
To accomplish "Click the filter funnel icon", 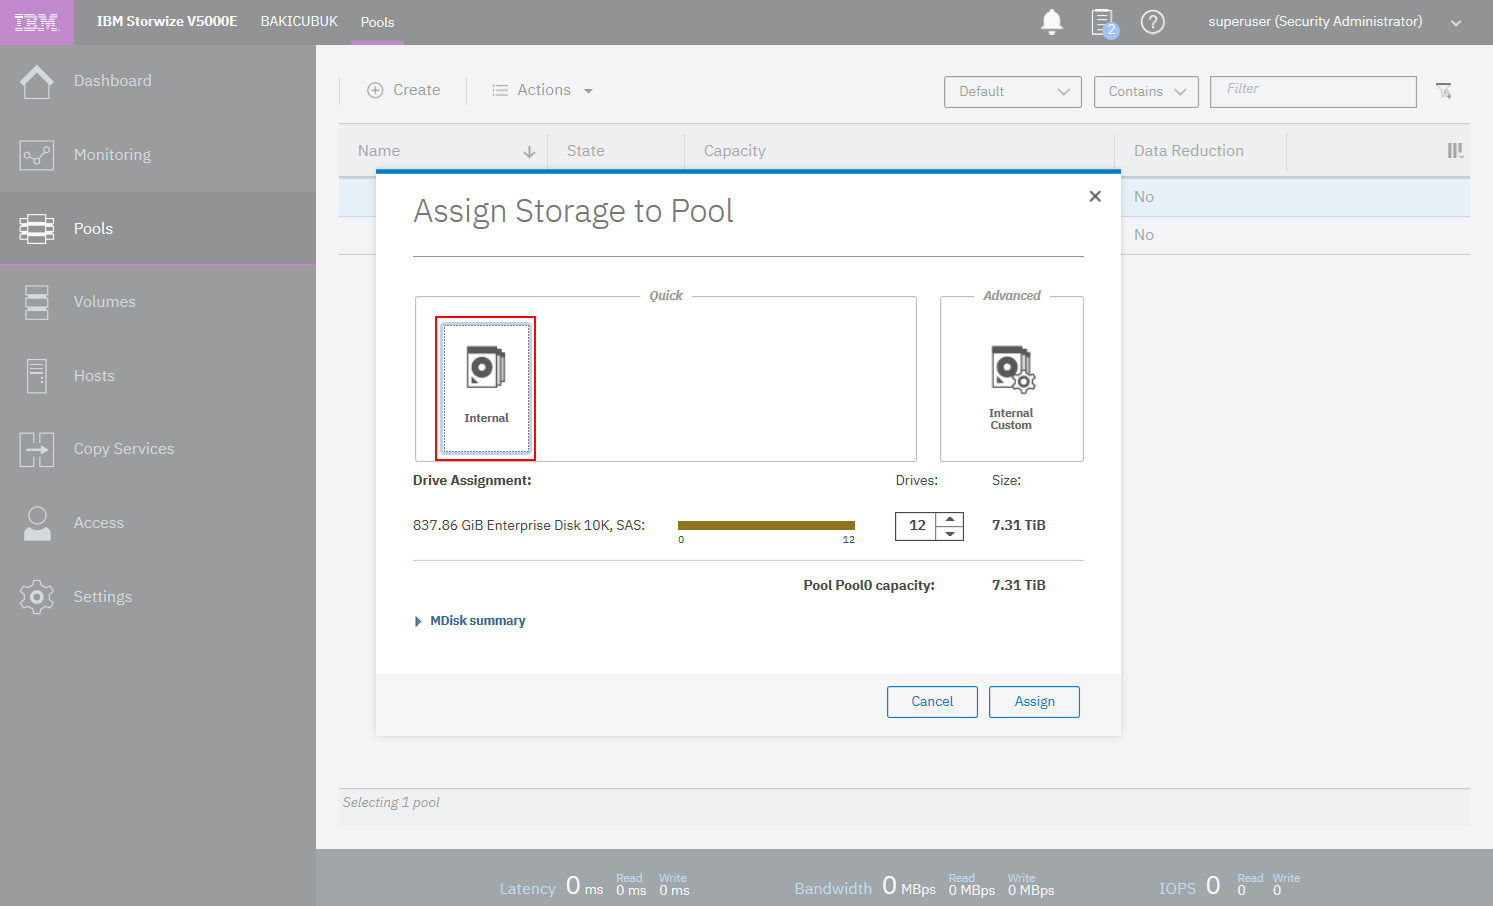I will (1443, 91).
